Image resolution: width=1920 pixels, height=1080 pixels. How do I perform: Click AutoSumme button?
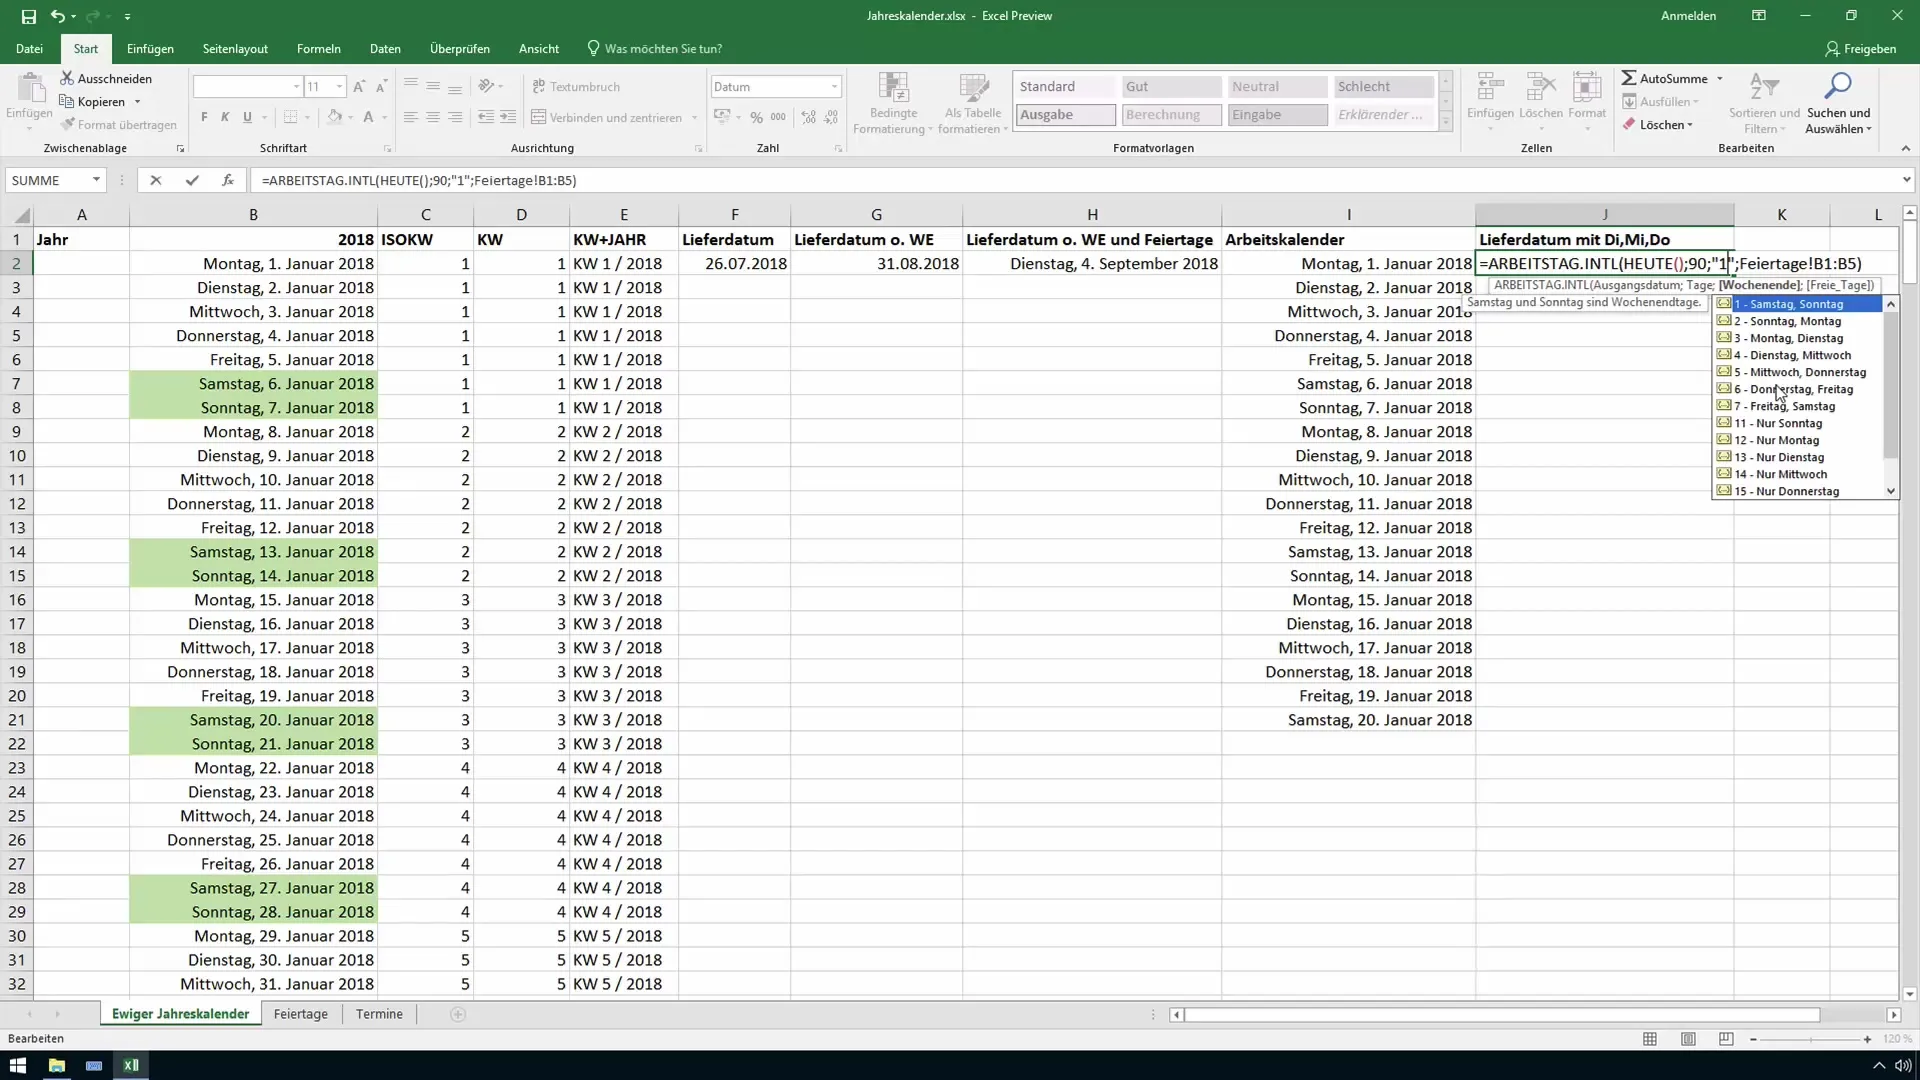point(1665,78)
